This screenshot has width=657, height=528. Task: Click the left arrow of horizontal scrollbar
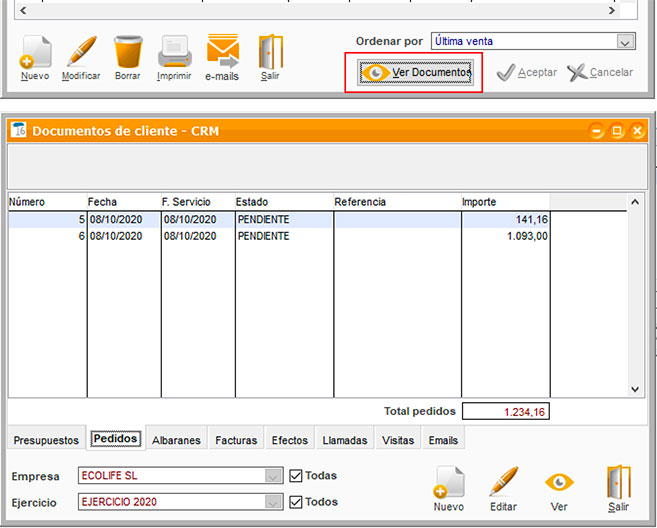pyautogui.click(x=23, y=10)
